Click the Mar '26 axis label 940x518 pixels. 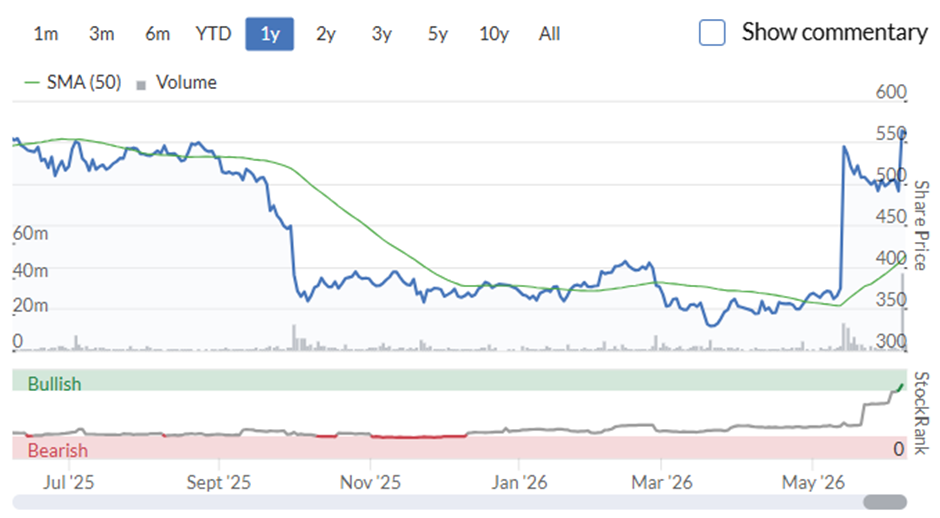662,482
